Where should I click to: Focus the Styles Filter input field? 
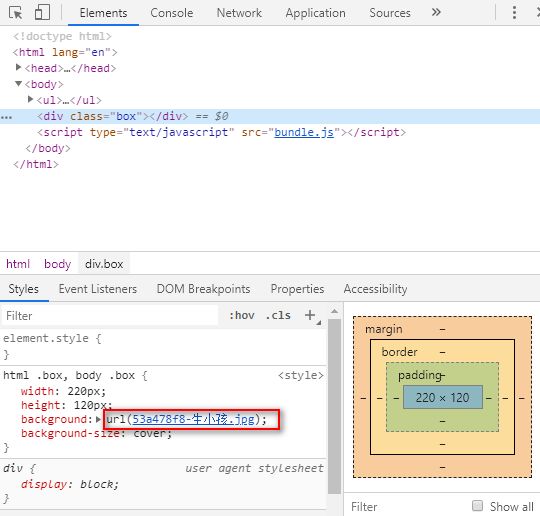(x=110, y=316)
